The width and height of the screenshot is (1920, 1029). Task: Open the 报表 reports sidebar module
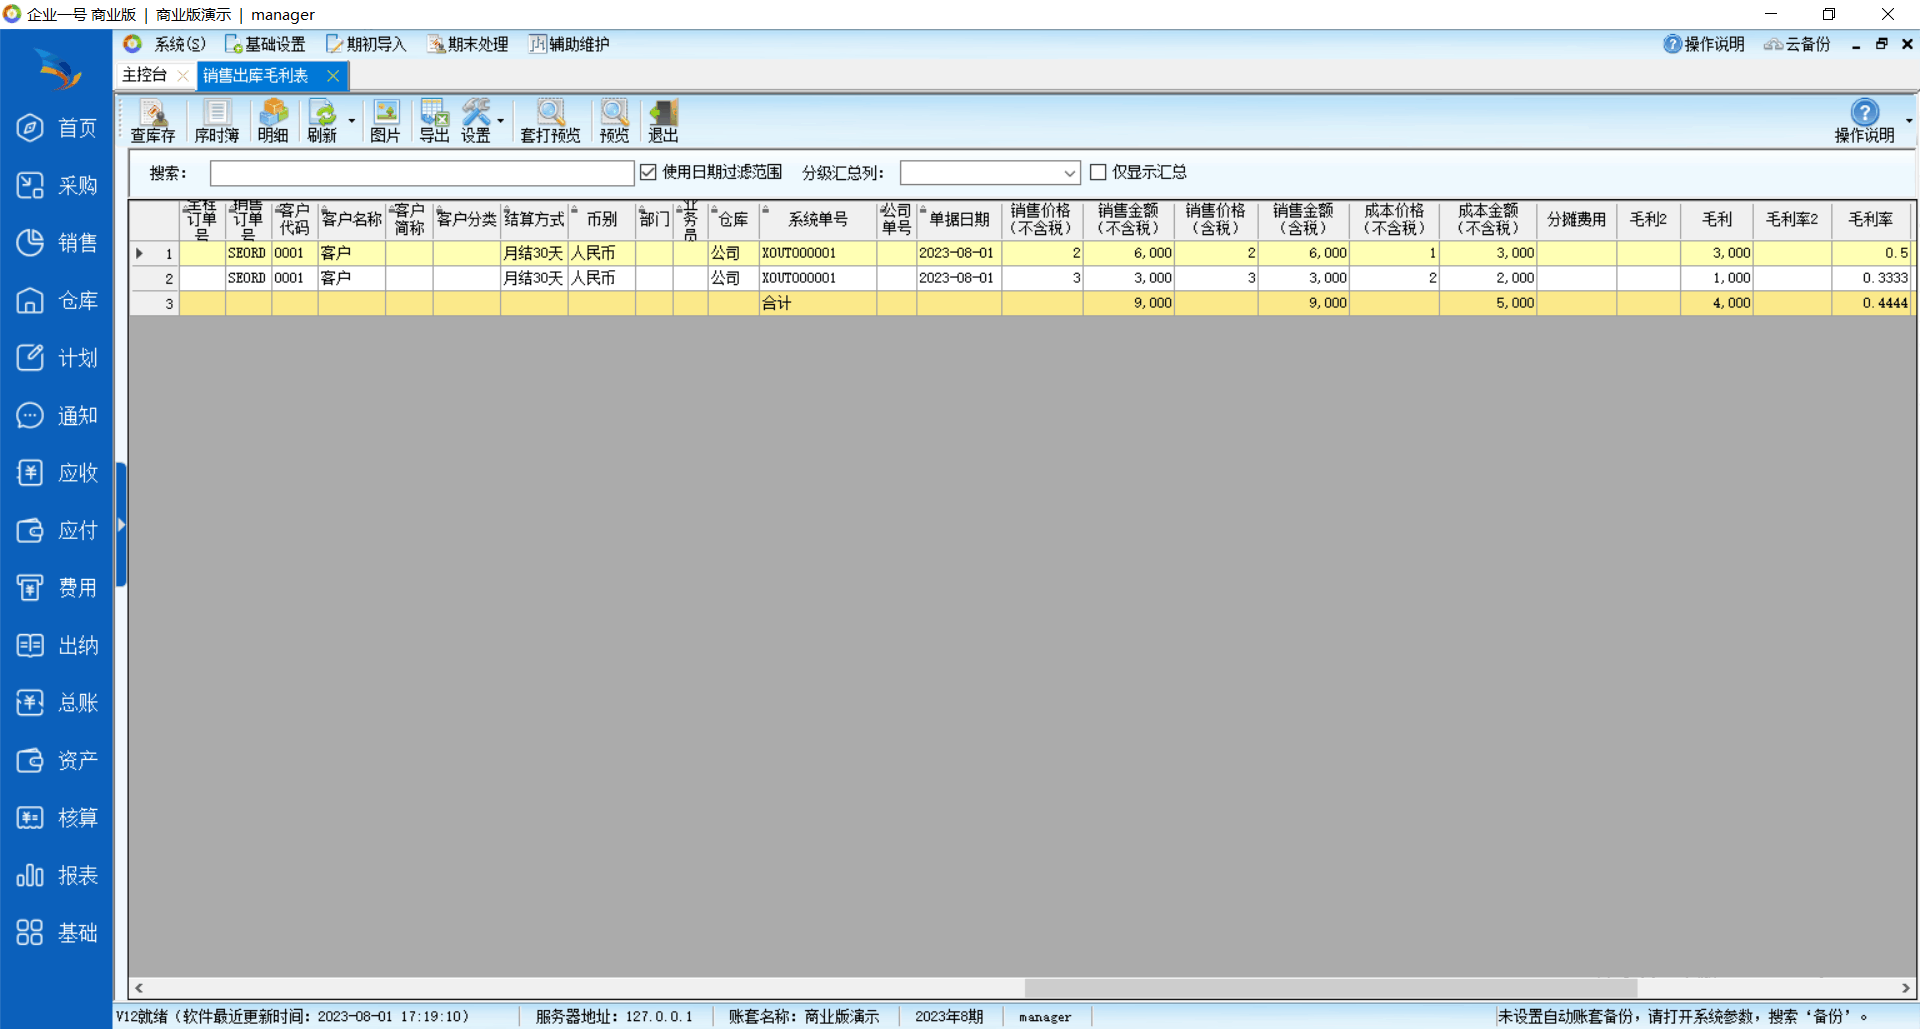click(57, 876)
